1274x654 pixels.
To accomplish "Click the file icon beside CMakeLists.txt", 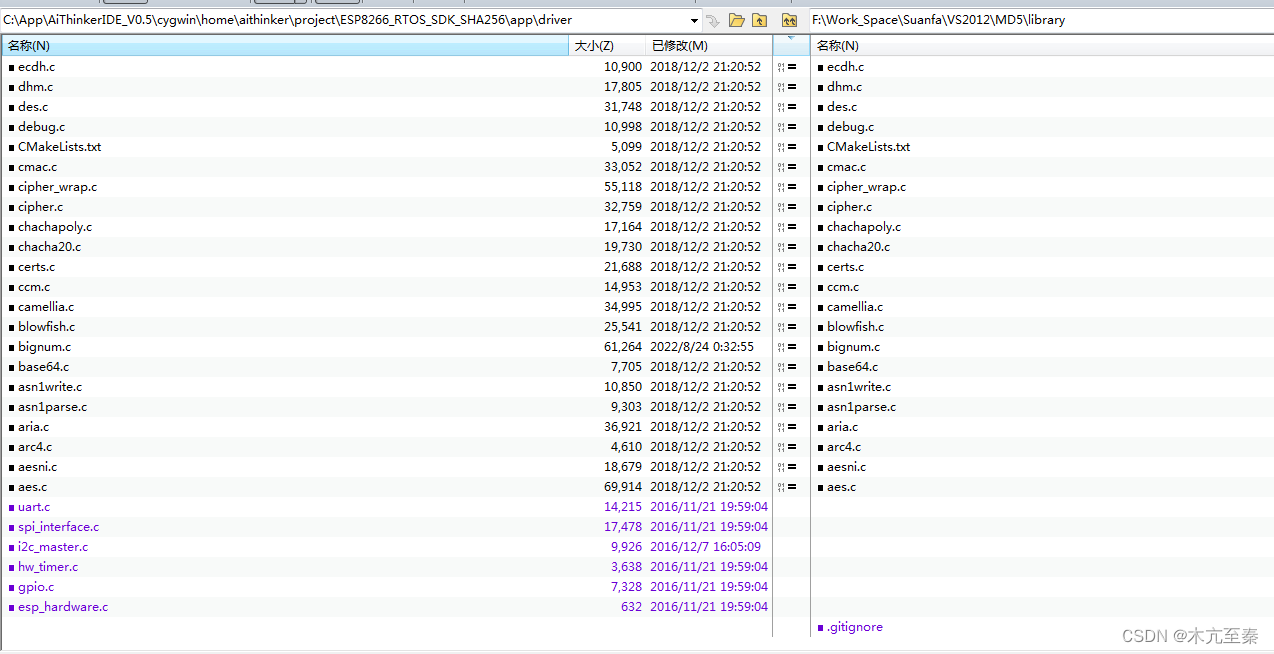I will (x=12, y=147).
